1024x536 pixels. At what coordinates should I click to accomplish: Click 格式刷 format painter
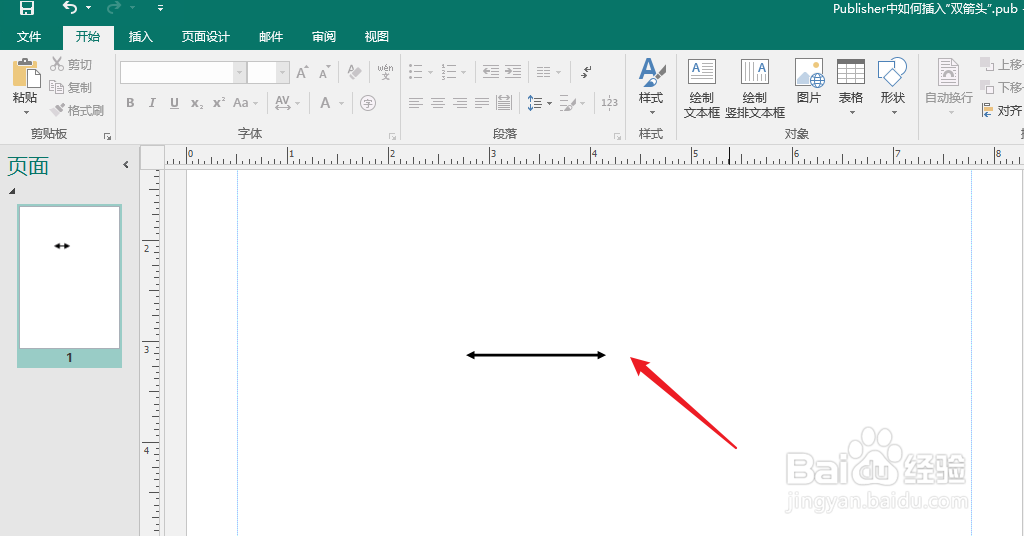tap(77, 110)
